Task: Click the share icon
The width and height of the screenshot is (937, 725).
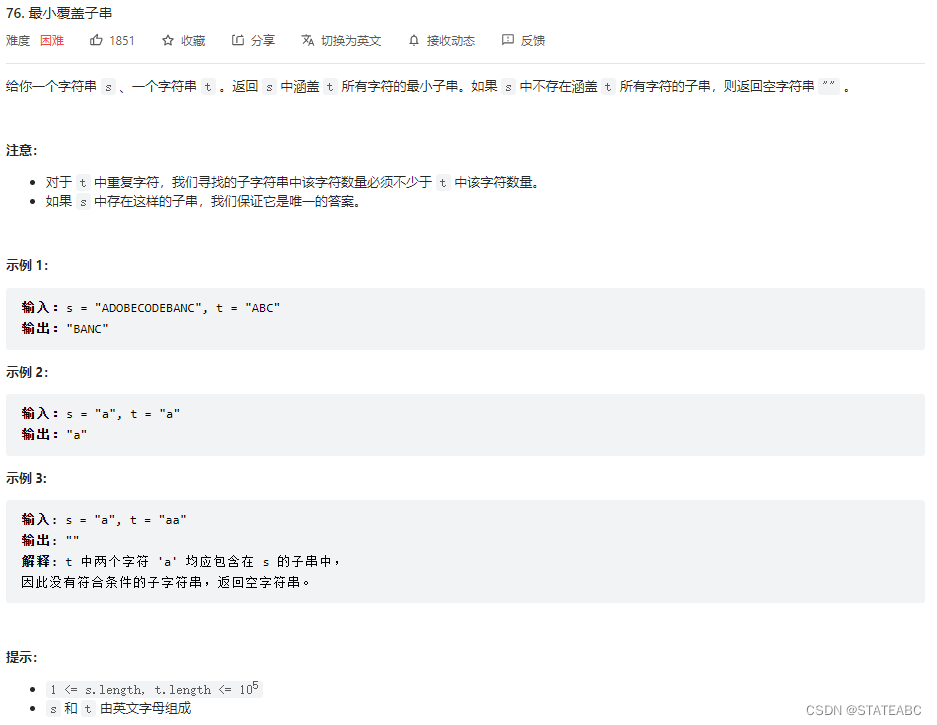Action: tap(238, 40)
